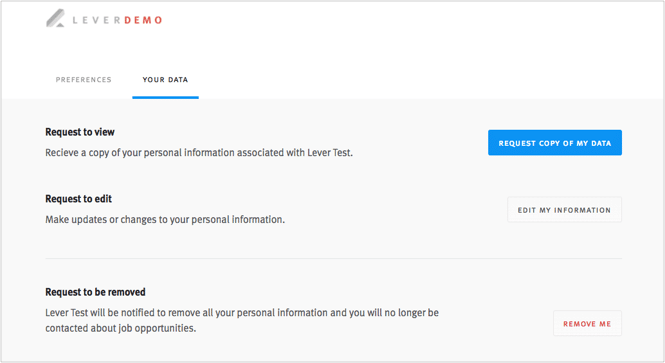Click 'Lever Test' in the view description
The image size is (665, 363).
coord(330,153)
